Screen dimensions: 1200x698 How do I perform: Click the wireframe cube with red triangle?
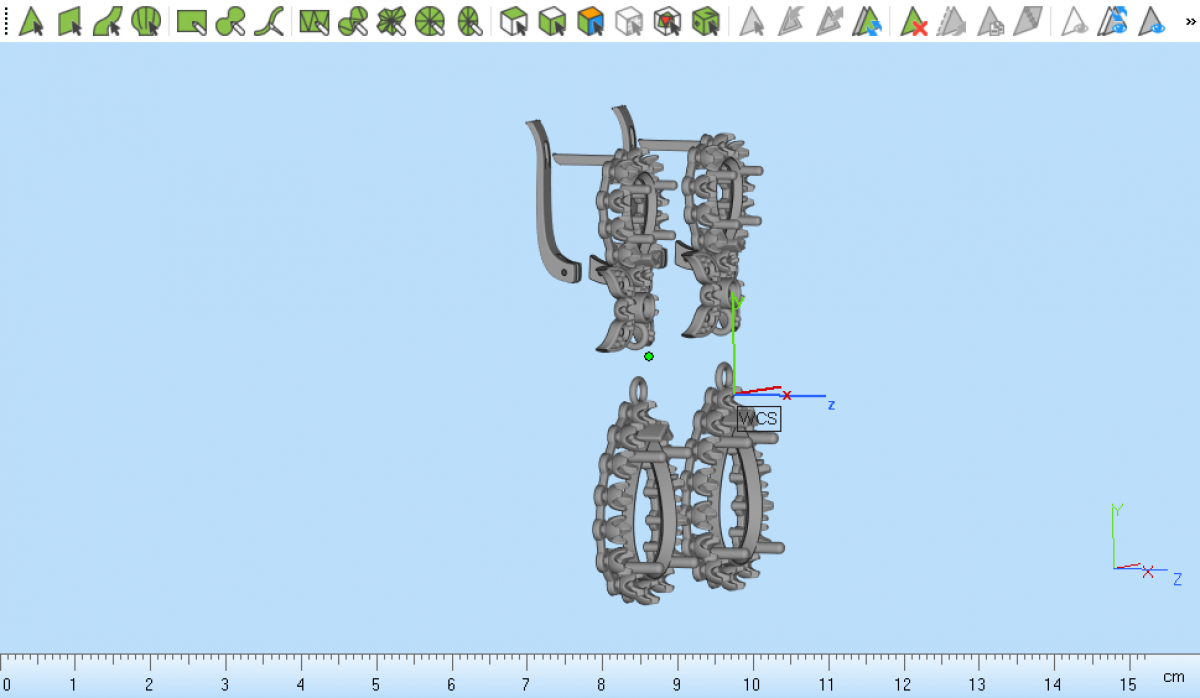coord(667,21)
